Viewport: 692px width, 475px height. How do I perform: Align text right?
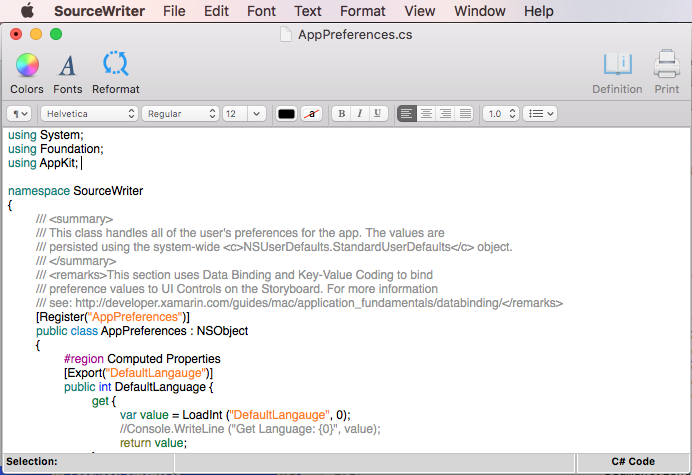(x=446, y=114)
